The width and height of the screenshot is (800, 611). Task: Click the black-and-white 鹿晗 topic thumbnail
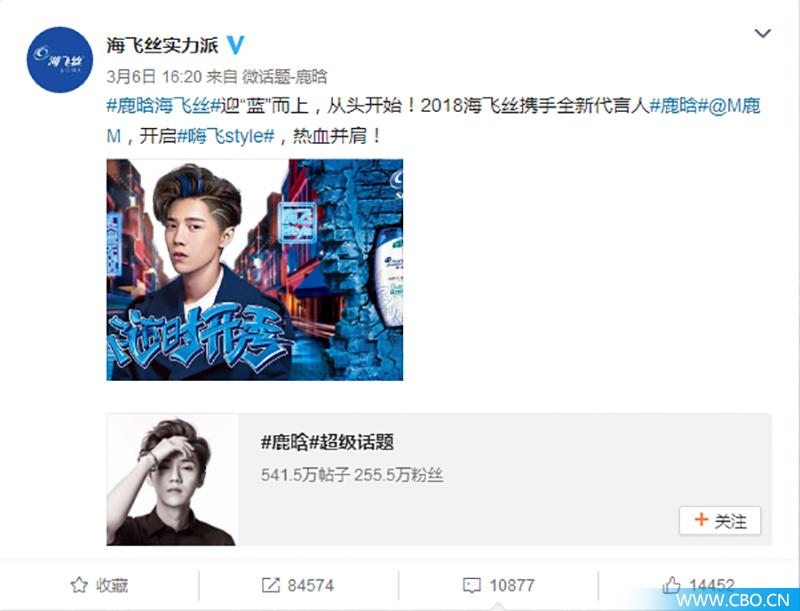[x=172, y=480]
